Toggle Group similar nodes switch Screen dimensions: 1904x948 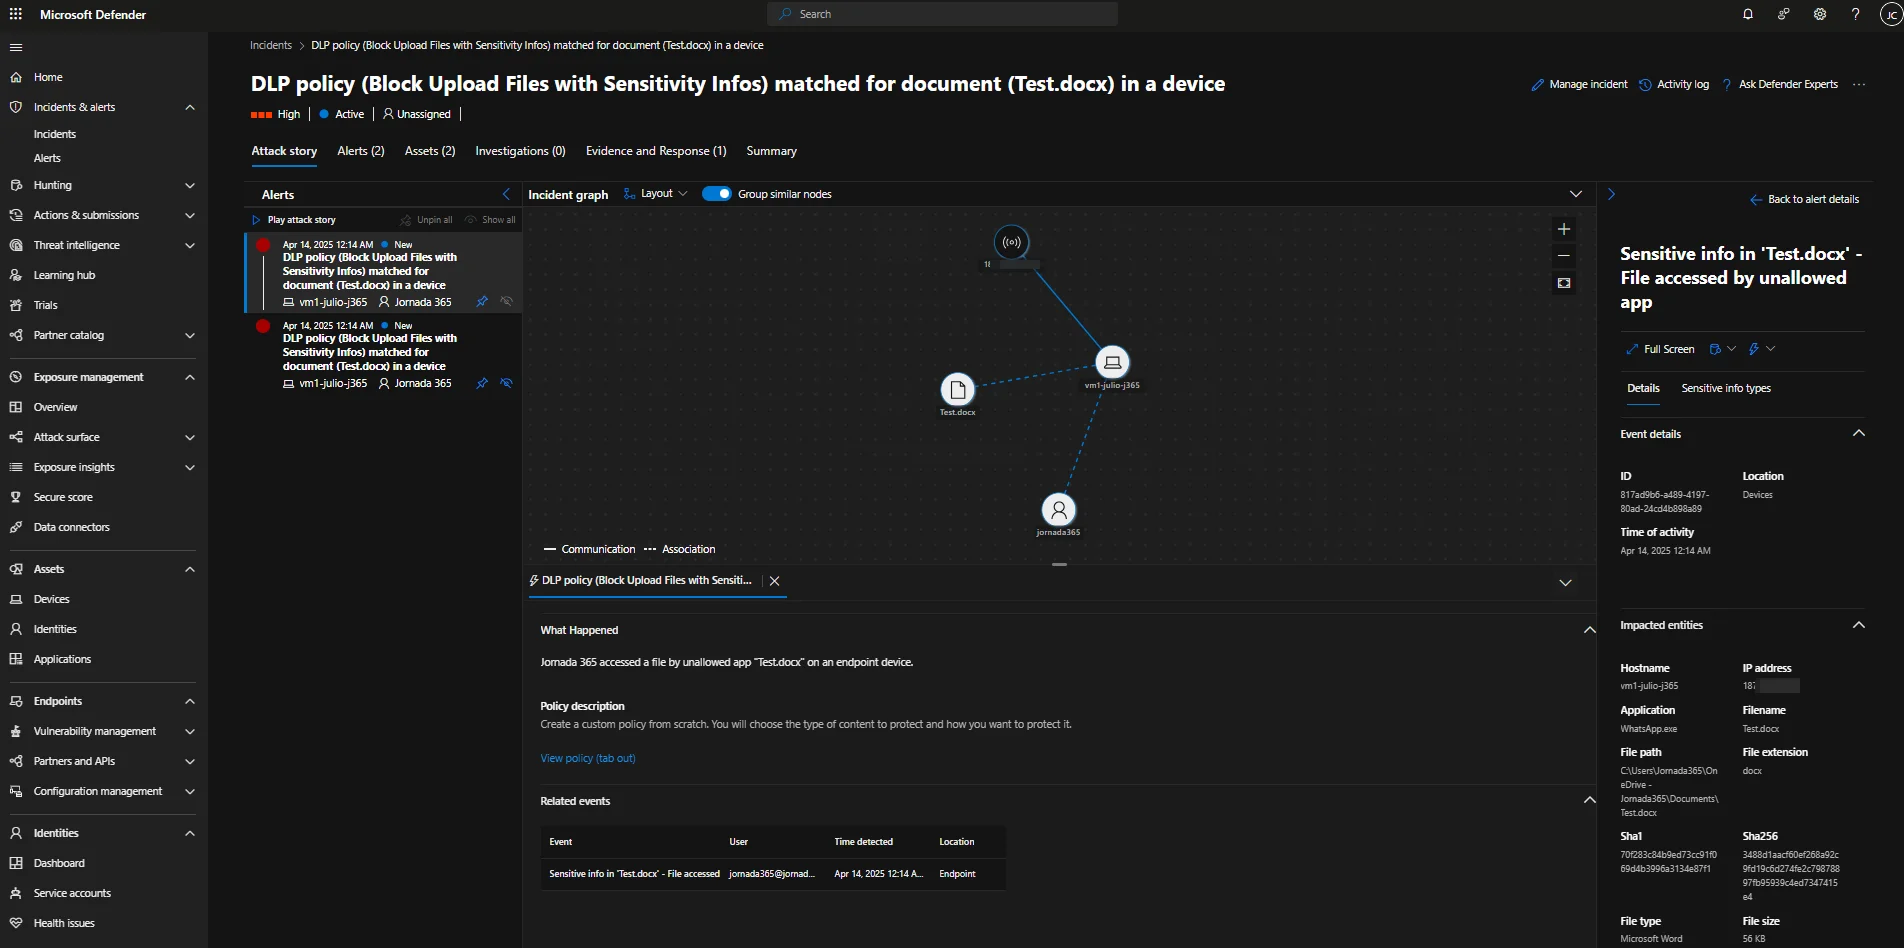click(717, 194)
